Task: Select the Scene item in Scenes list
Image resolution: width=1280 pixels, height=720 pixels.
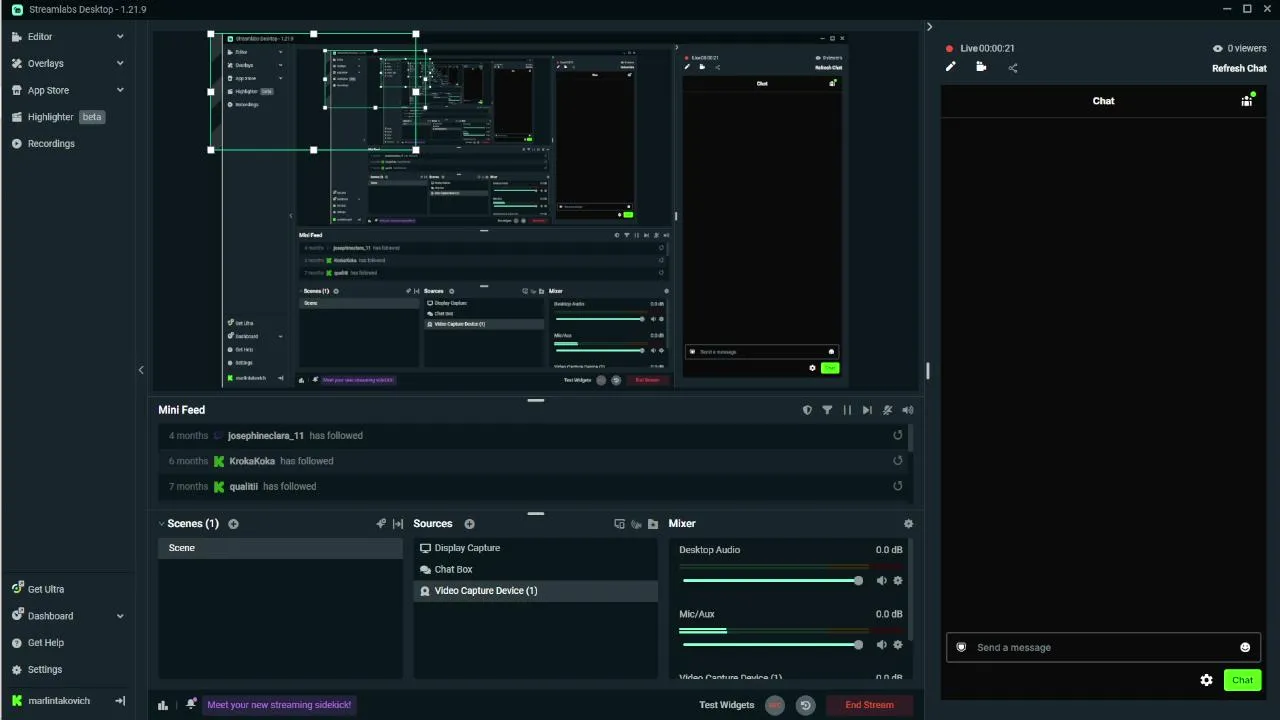Action: point(280,548)
